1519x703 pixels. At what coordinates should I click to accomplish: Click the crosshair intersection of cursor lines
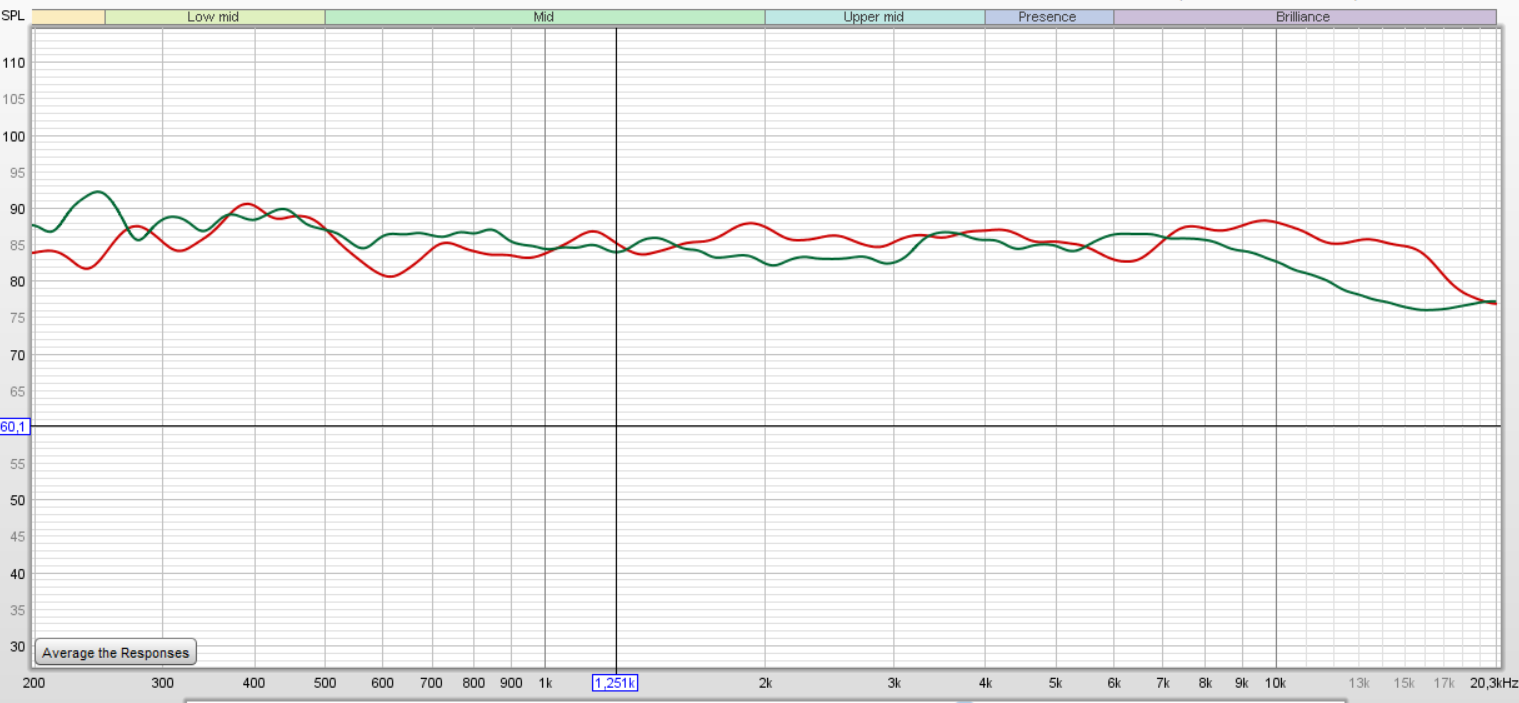(x=616, y=426)
